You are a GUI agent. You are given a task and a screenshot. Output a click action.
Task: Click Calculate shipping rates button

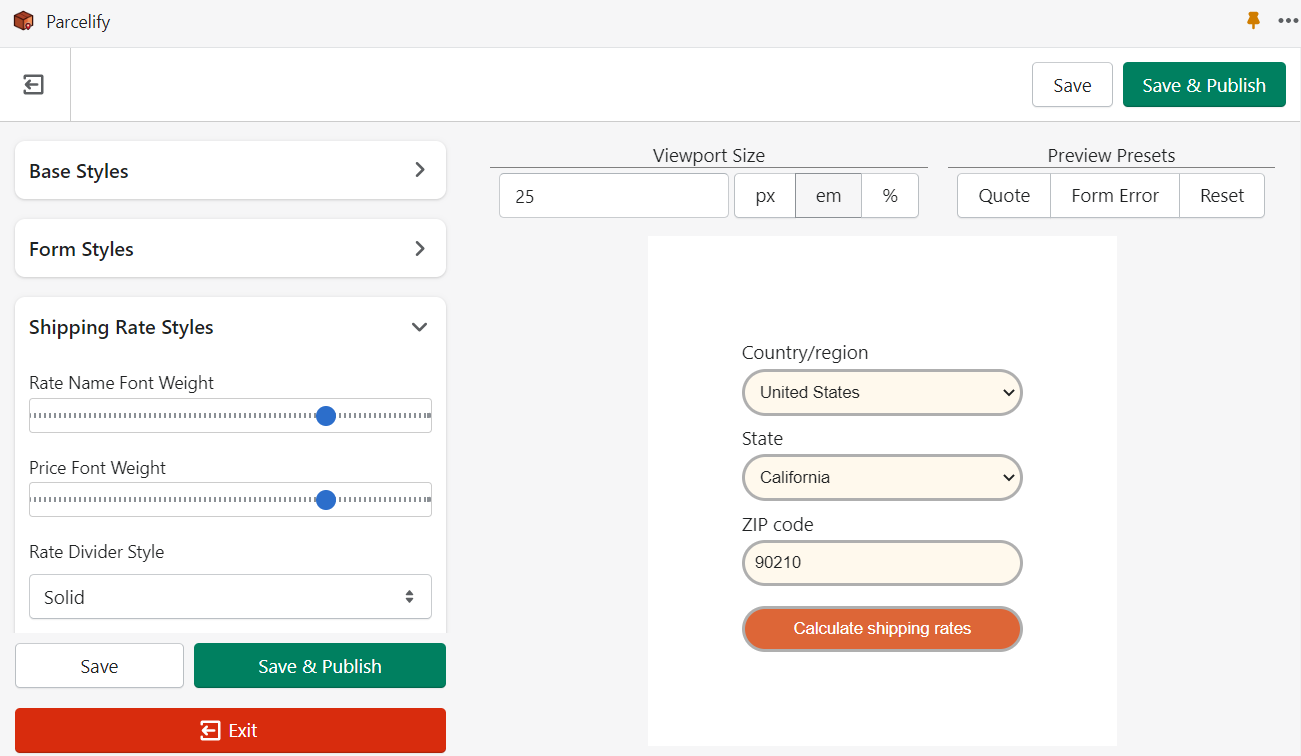[x=882, y=629]
